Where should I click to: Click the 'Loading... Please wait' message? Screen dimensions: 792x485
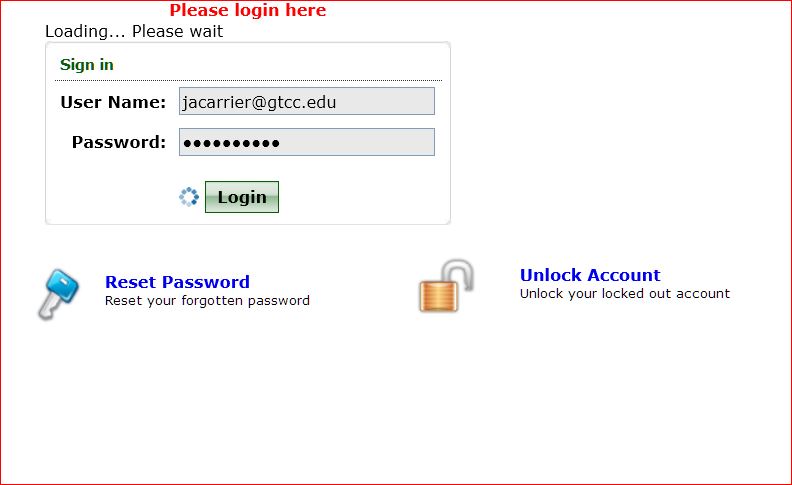point(134,31)
